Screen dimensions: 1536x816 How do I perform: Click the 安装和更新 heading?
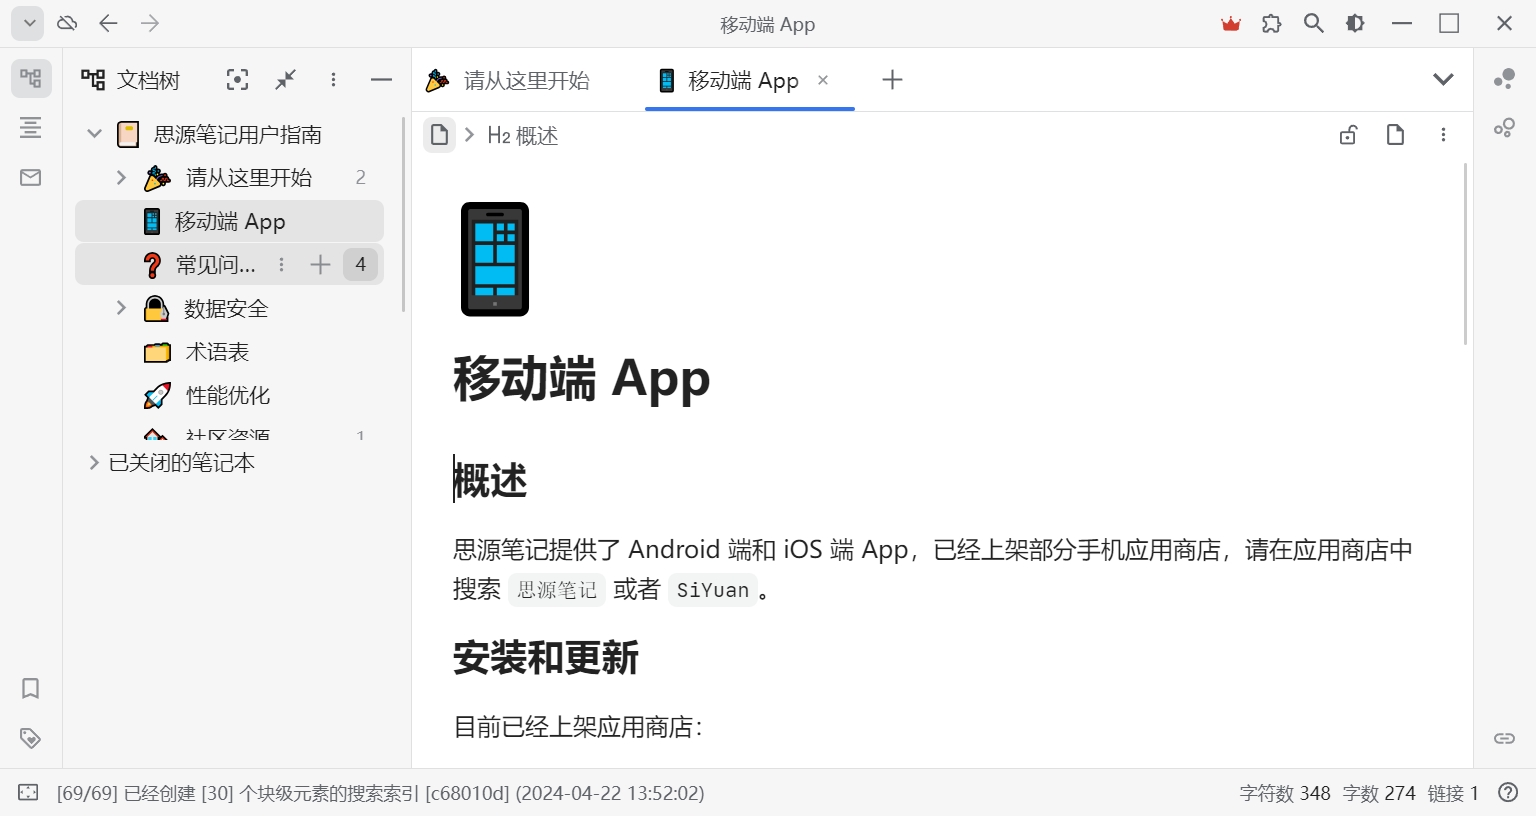click(546, 658)
